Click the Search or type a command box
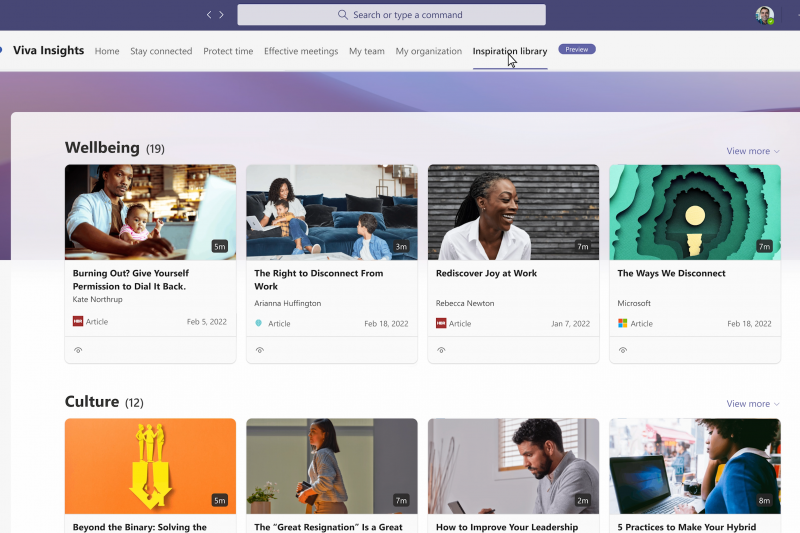Viewport: 800px width, 533px height. click(x=391, y=15)
